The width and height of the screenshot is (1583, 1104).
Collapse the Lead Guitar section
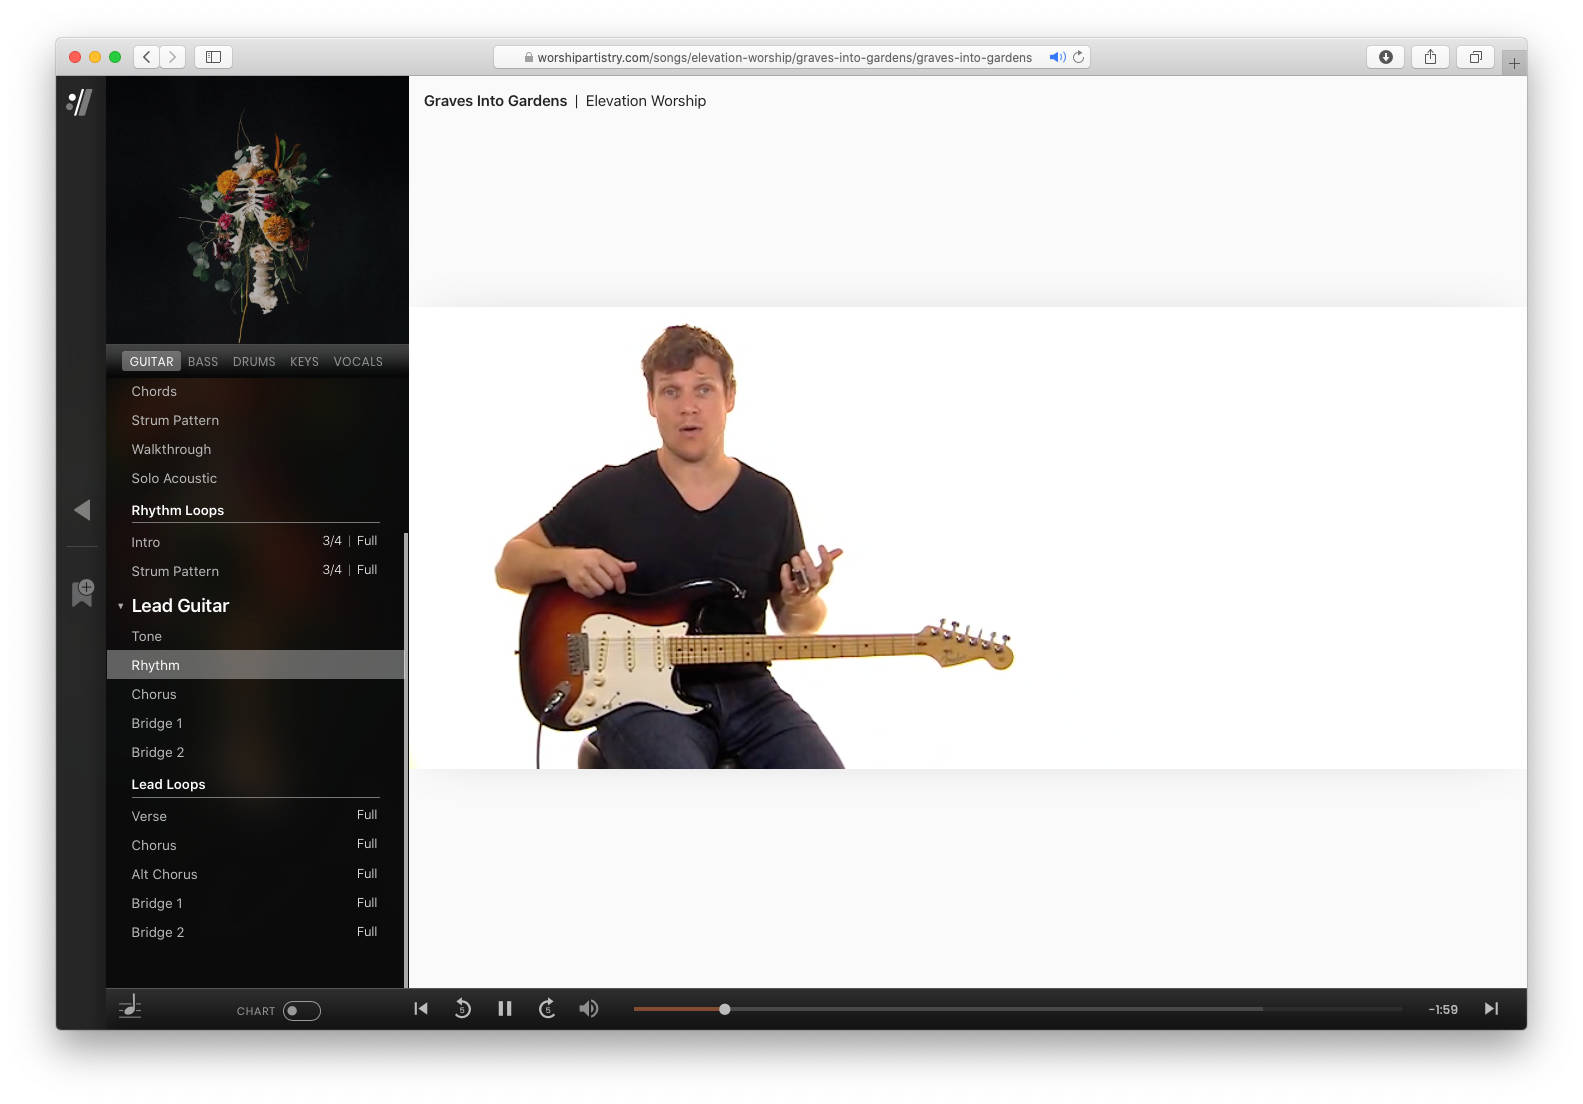pyautogui.click(x=121, y=606)
